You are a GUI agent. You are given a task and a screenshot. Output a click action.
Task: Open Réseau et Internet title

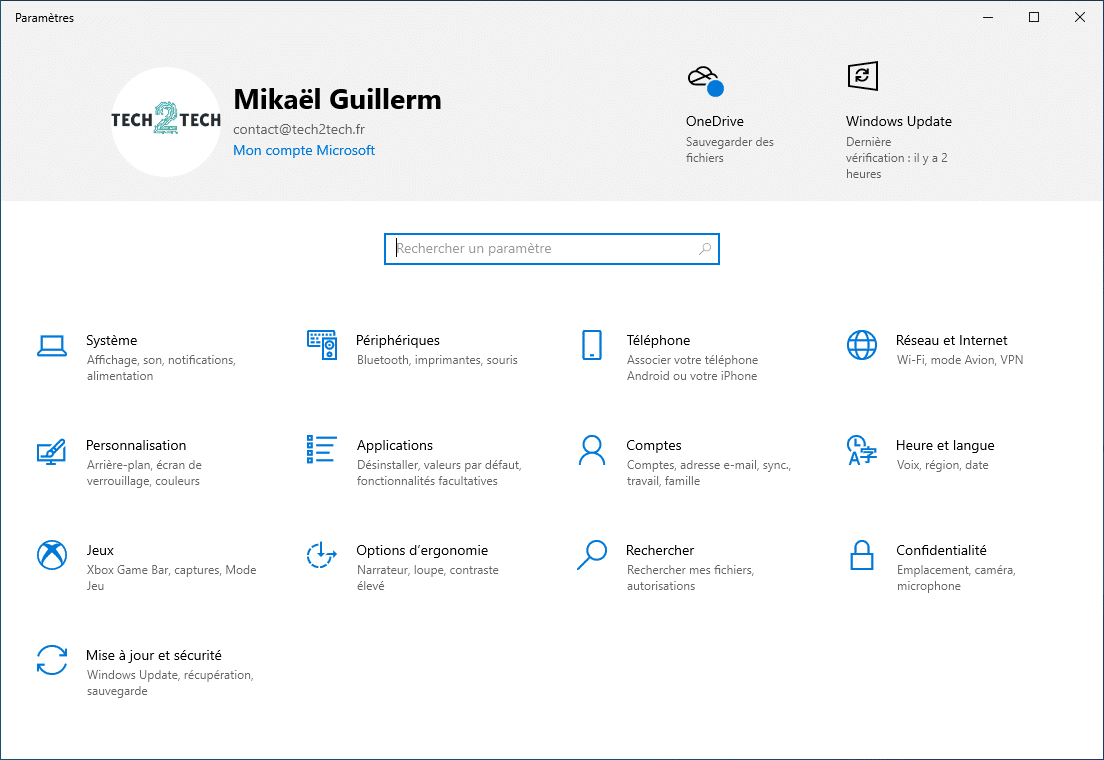click(951, 340)
